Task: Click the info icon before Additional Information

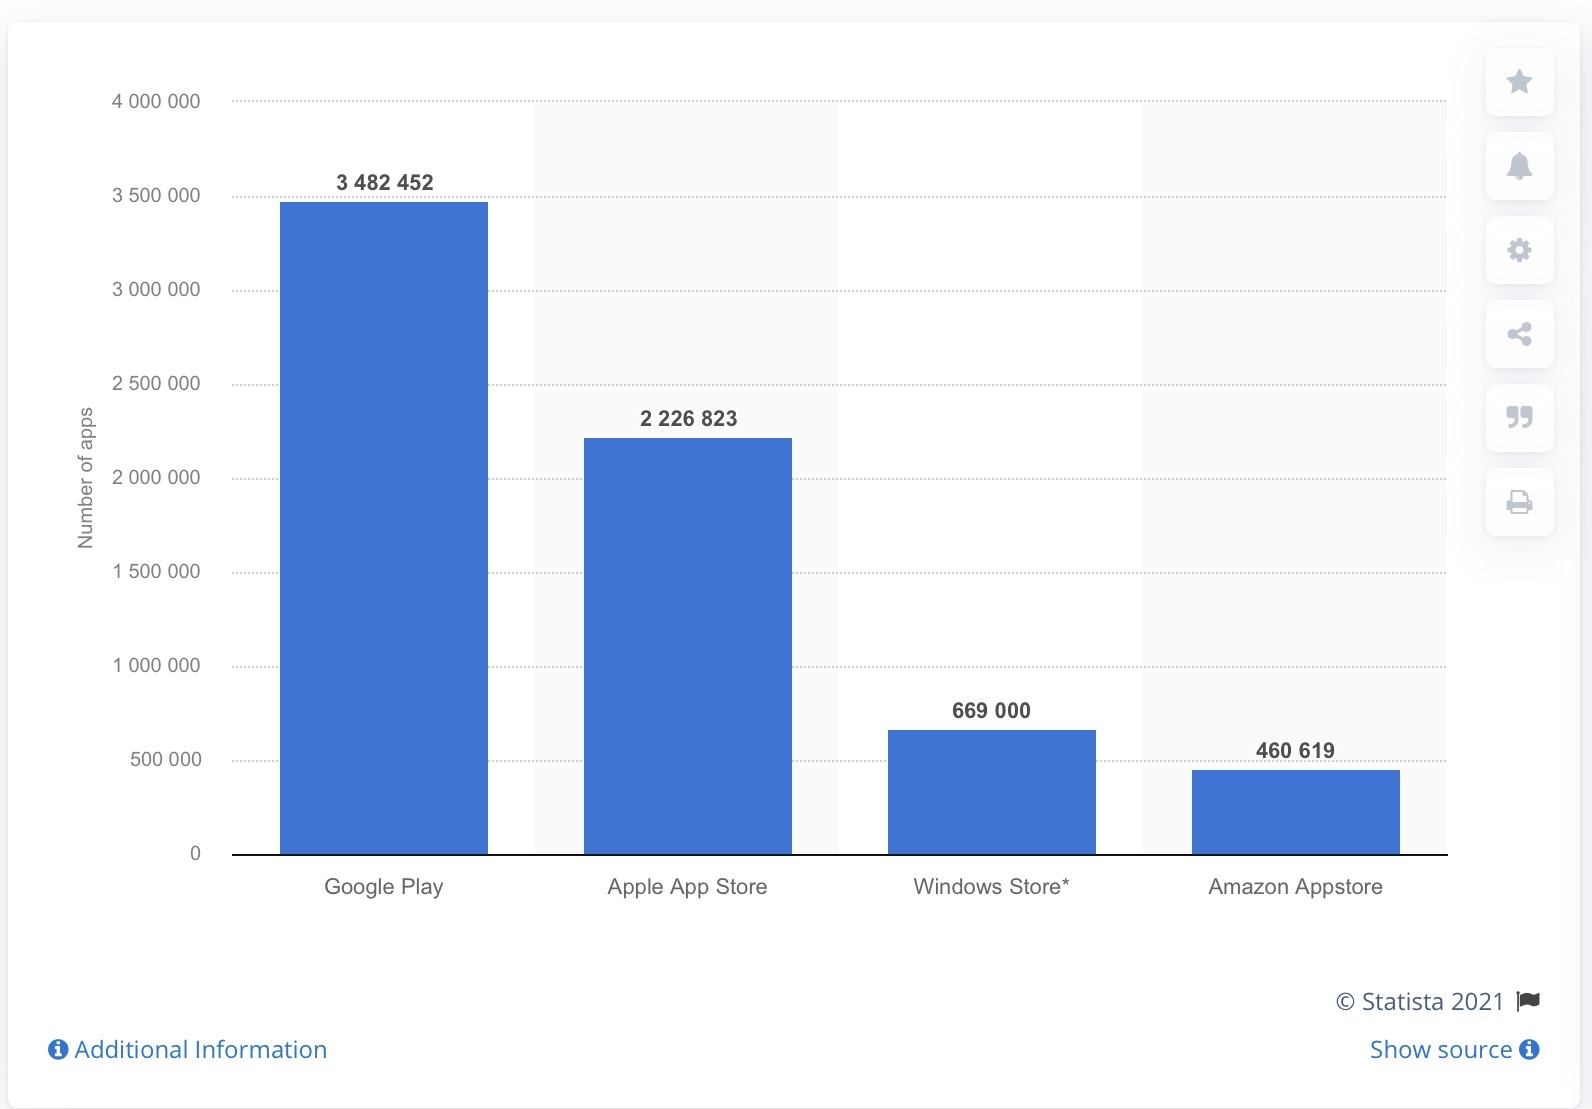Action: coord(58,1049)
